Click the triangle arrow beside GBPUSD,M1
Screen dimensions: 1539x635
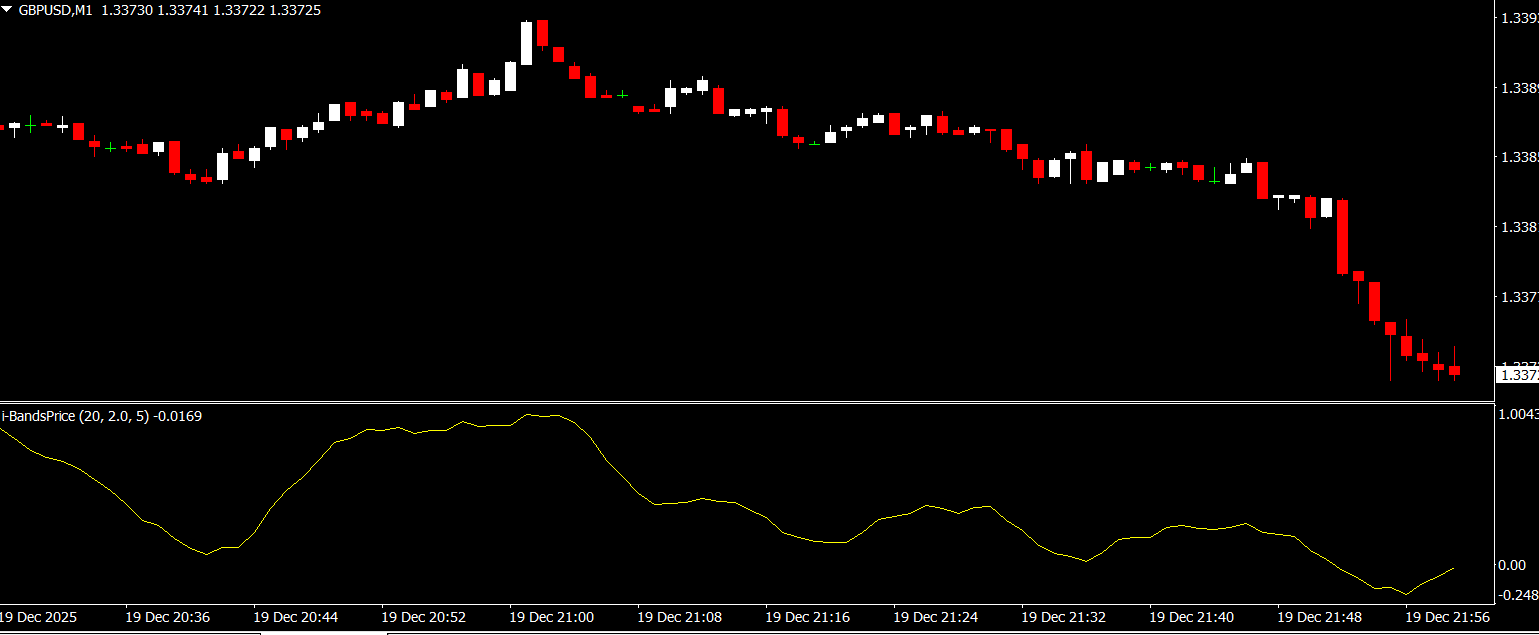[x=8, y=9]
